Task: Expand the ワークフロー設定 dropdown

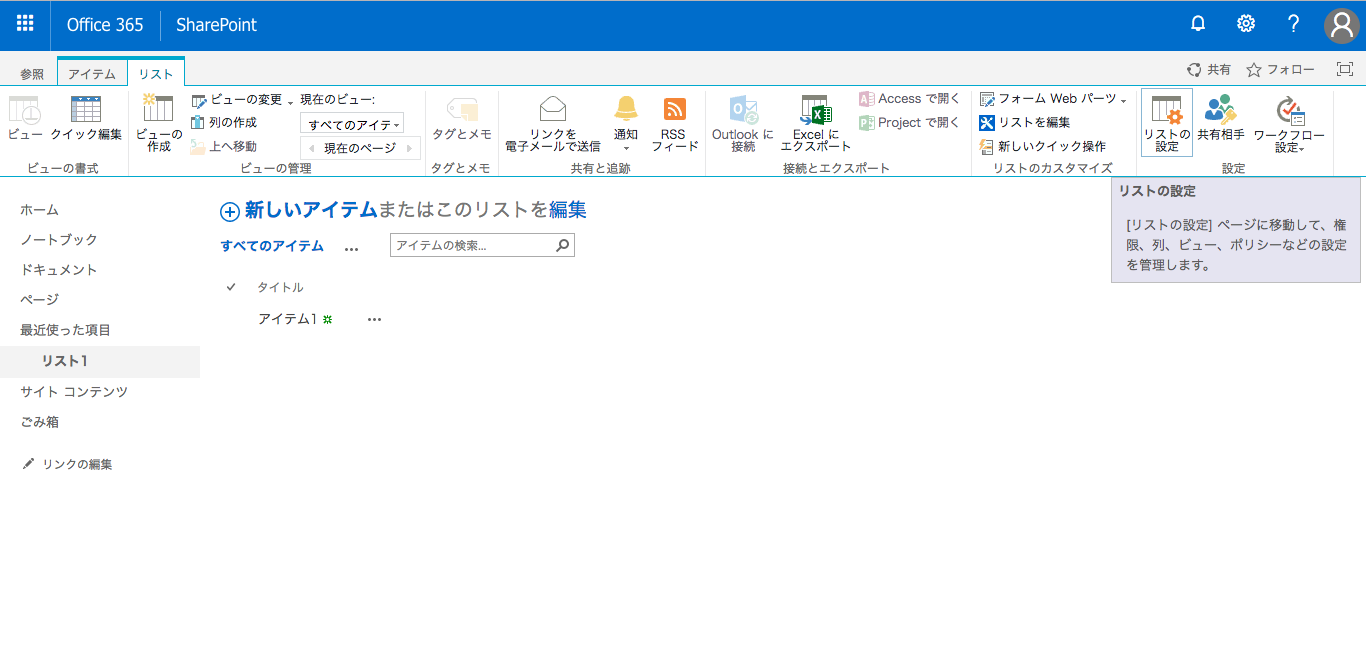Action: [1286, 120]
